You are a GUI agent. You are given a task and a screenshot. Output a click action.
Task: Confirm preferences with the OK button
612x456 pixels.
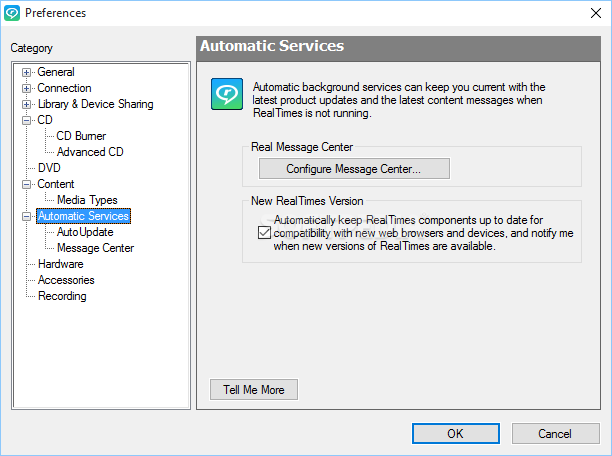(x=455, y=433)
